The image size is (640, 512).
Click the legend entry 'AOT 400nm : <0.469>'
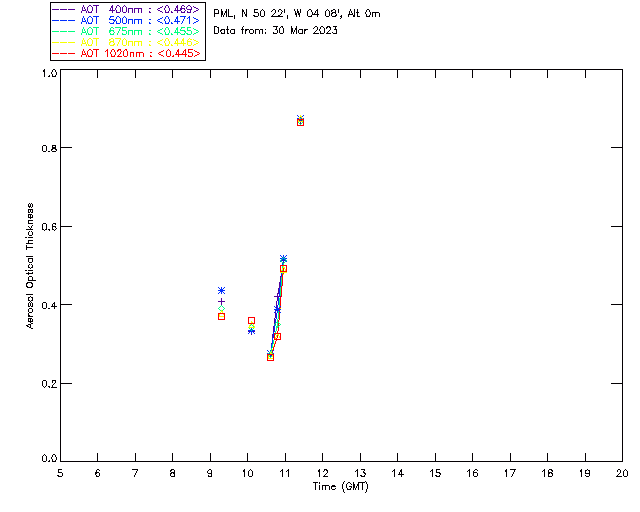(126, 9)
